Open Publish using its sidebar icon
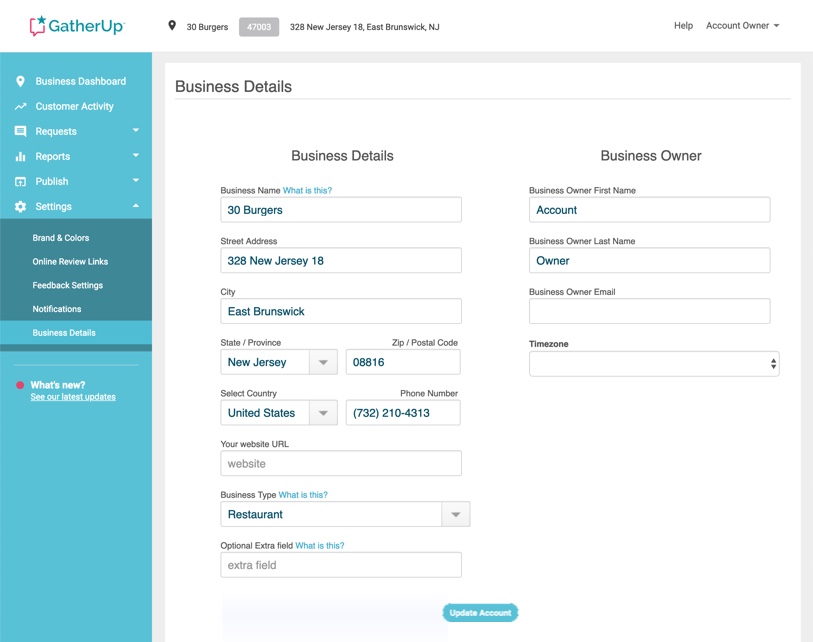The width and height of the screenshot is (813, 642). (x=22, y=181)
